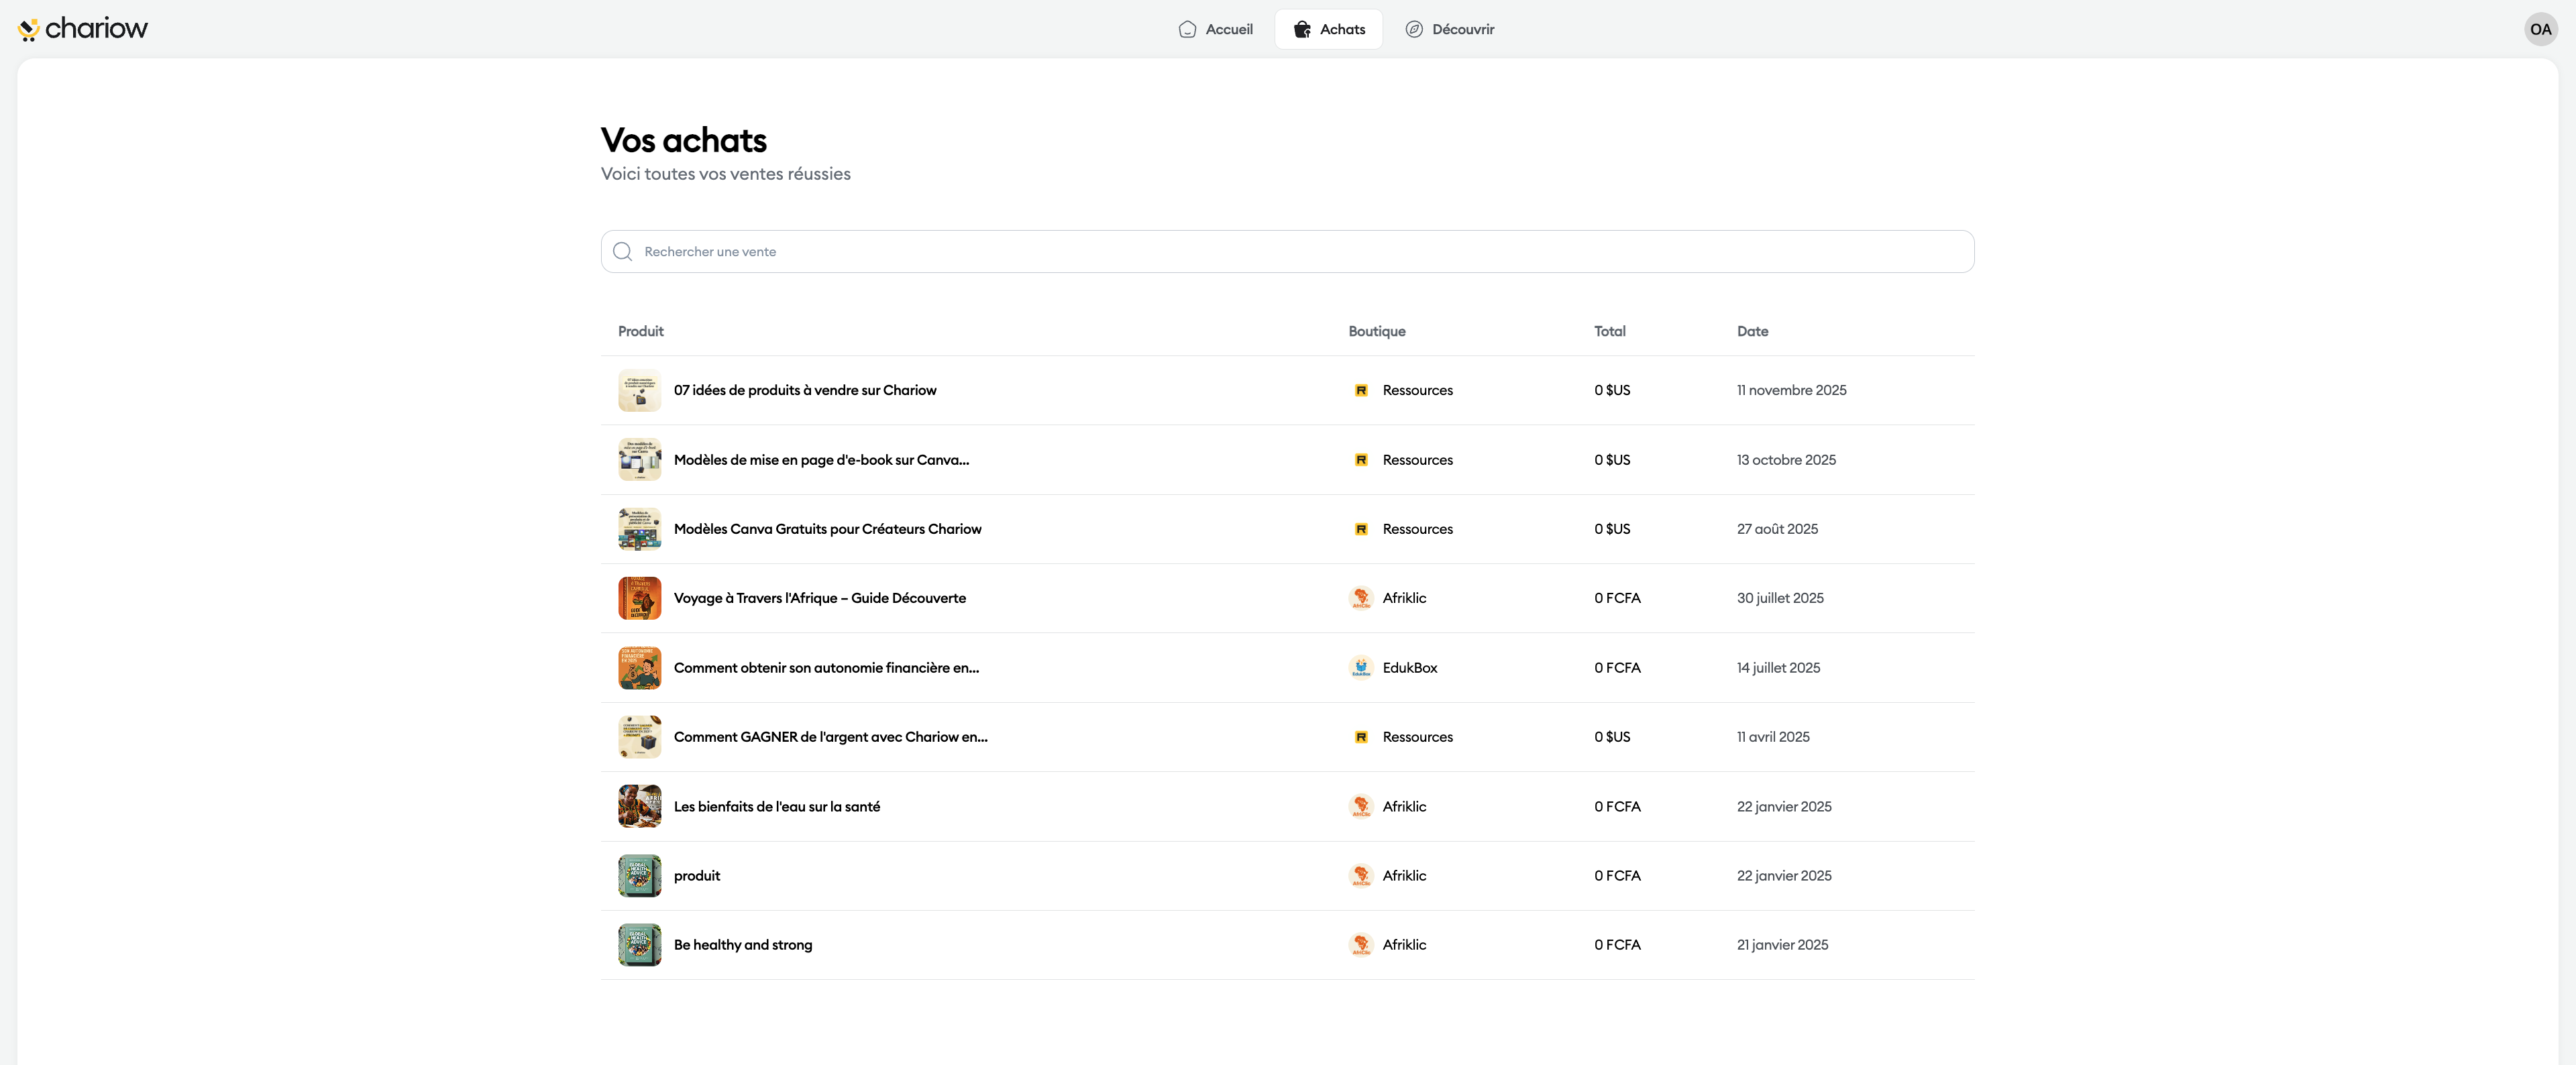Open Modèles Canva Gratuits pour Créateurs purchase
The height and width of the screenshot is (1065, 2576).
[827, 529]
